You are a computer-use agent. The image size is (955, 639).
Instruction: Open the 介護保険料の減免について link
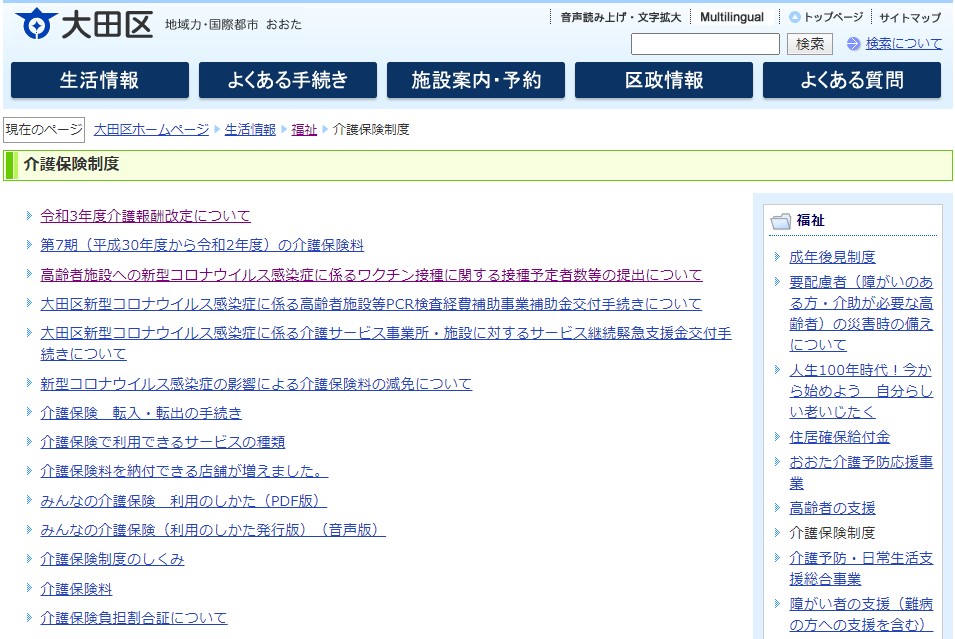pos(256,384)
